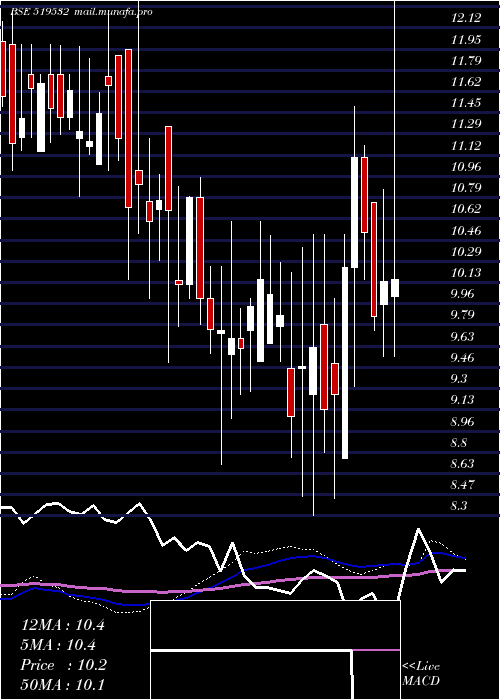Click the 8.8 price axis label

[x=460, y=443]
